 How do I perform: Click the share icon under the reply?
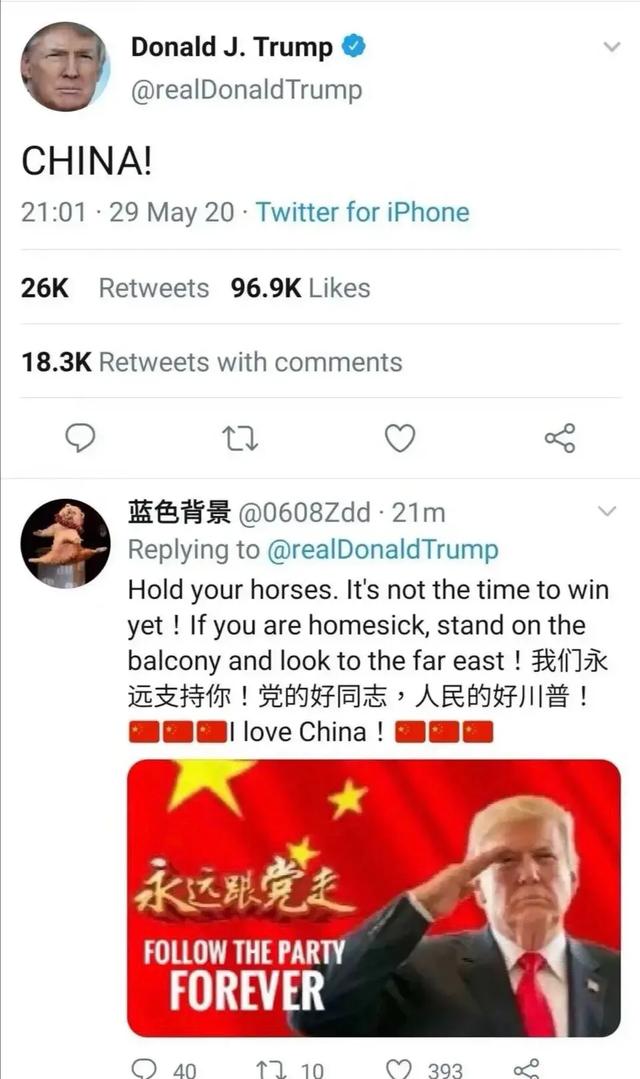[x=527, y=1069]
